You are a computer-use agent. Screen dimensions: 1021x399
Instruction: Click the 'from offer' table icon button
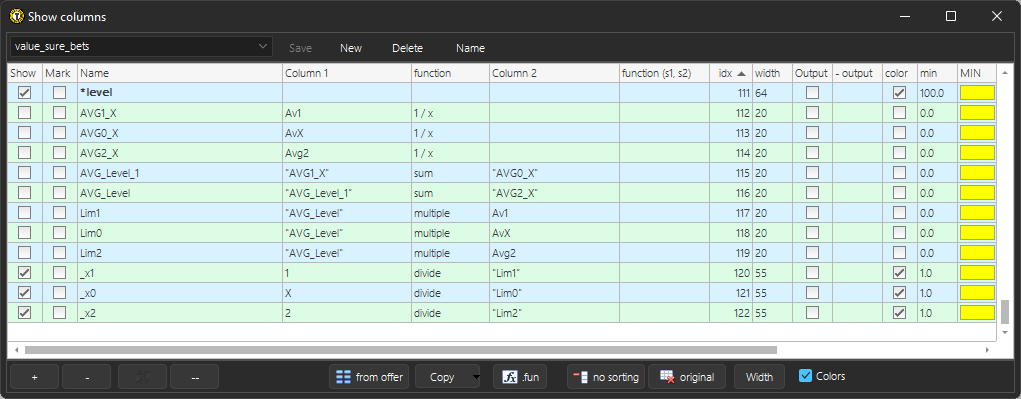click(369, 377)
